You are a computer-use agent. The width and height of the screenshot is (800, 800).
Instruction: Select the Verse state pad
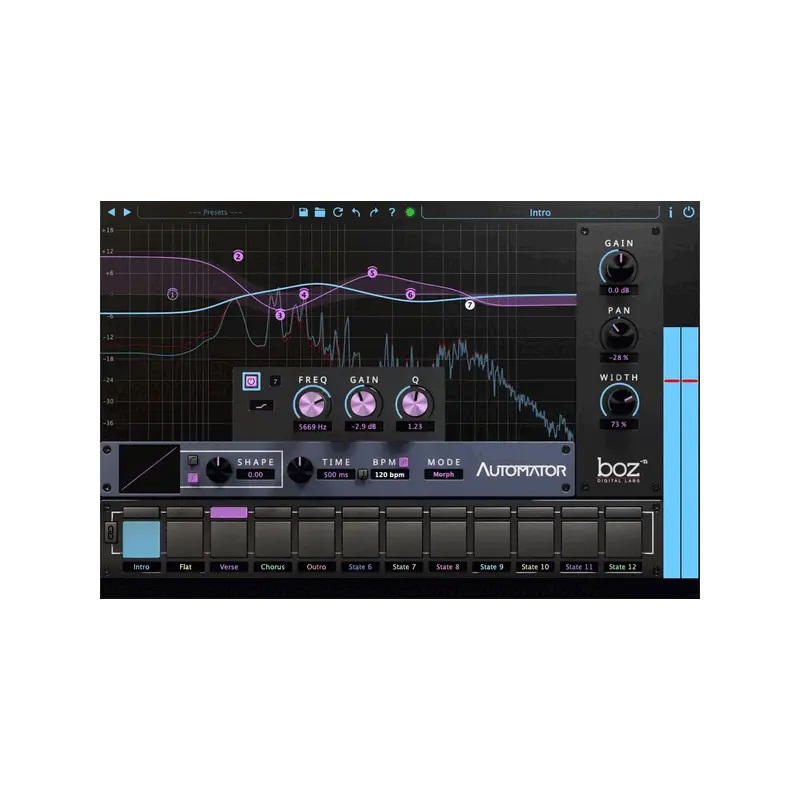(229, 539)
